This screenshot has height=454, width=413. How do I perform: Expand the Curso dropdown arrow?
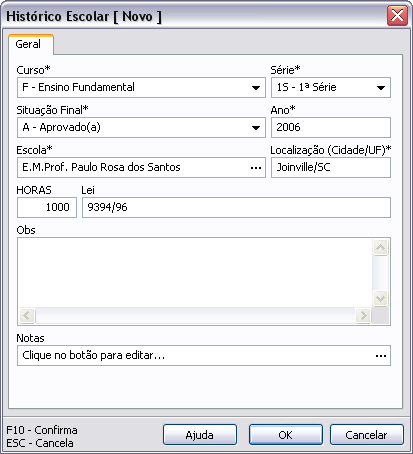click(x=256, y=88)
